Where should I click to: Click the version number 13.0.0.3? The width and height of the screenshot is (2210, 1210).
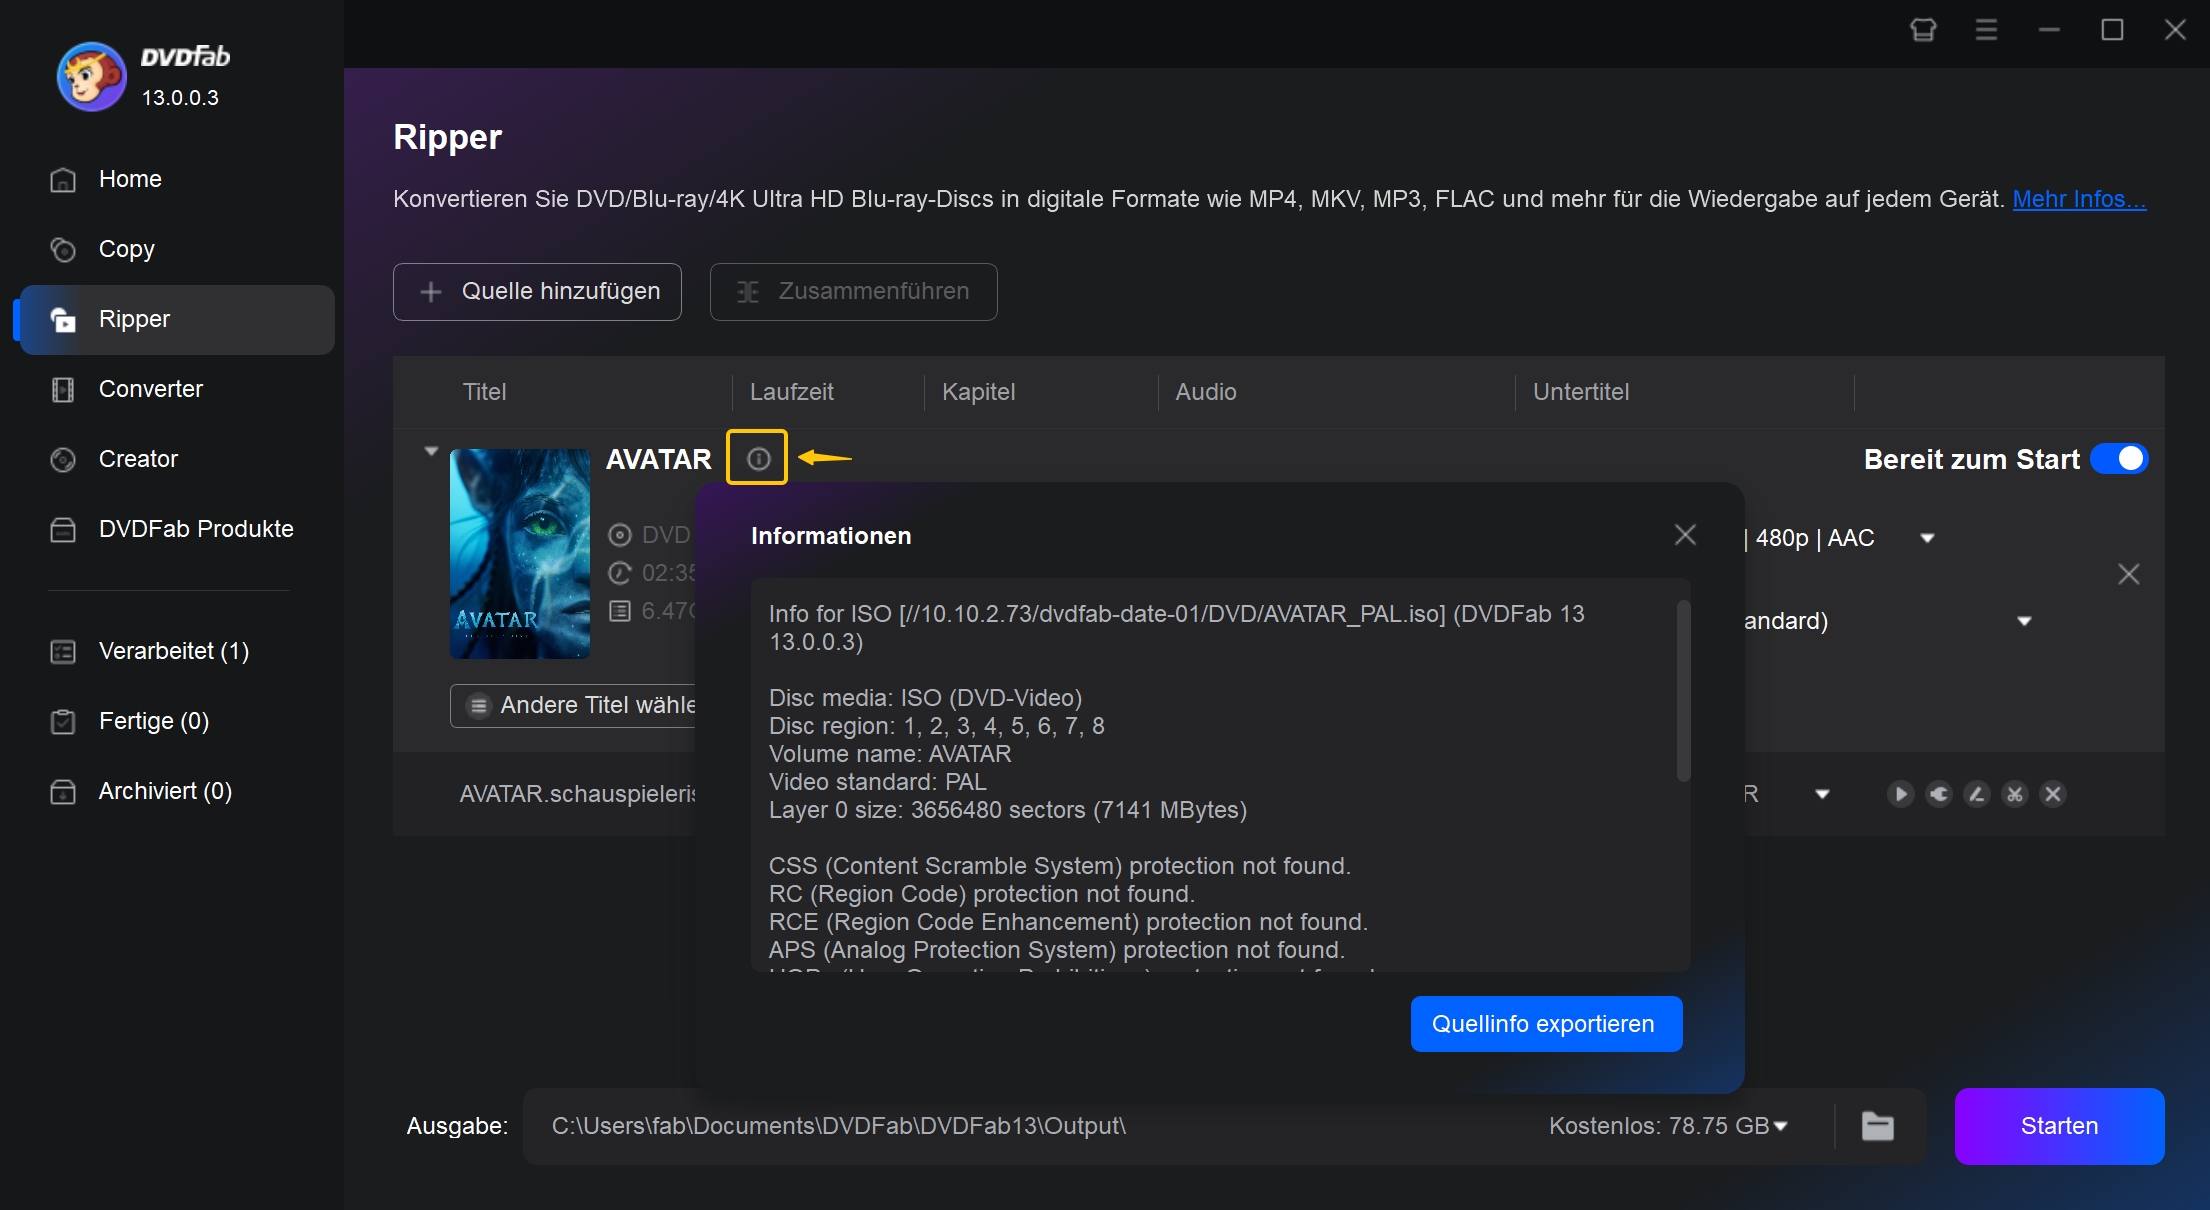pyautogui.click(x=180, y=98)
